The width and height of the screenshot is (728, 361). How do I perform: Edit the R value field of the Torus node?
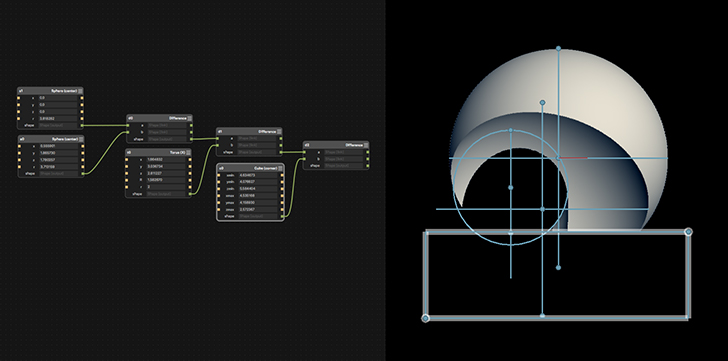tap(166, 180)
